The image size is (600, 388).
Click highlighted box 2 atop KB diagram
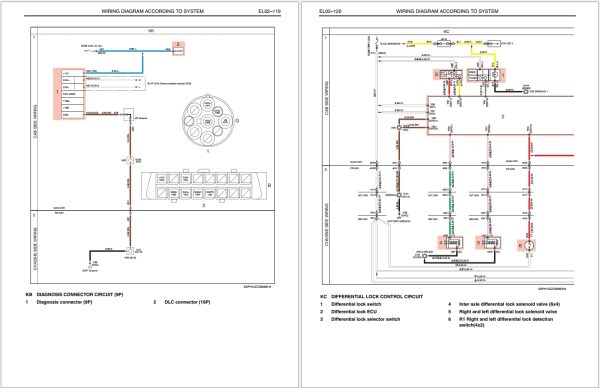click(178, 48)
